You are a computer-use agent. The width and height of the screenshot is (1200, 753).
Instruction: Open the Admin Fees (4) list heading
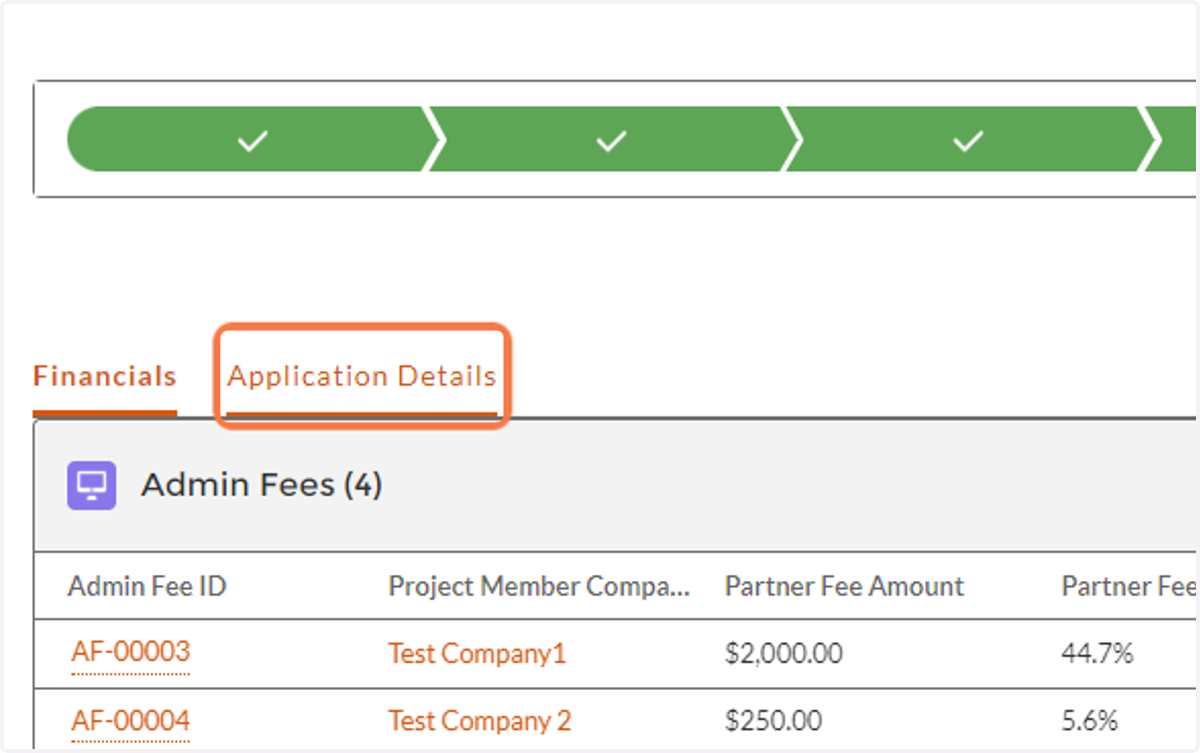tap(261, 485)
